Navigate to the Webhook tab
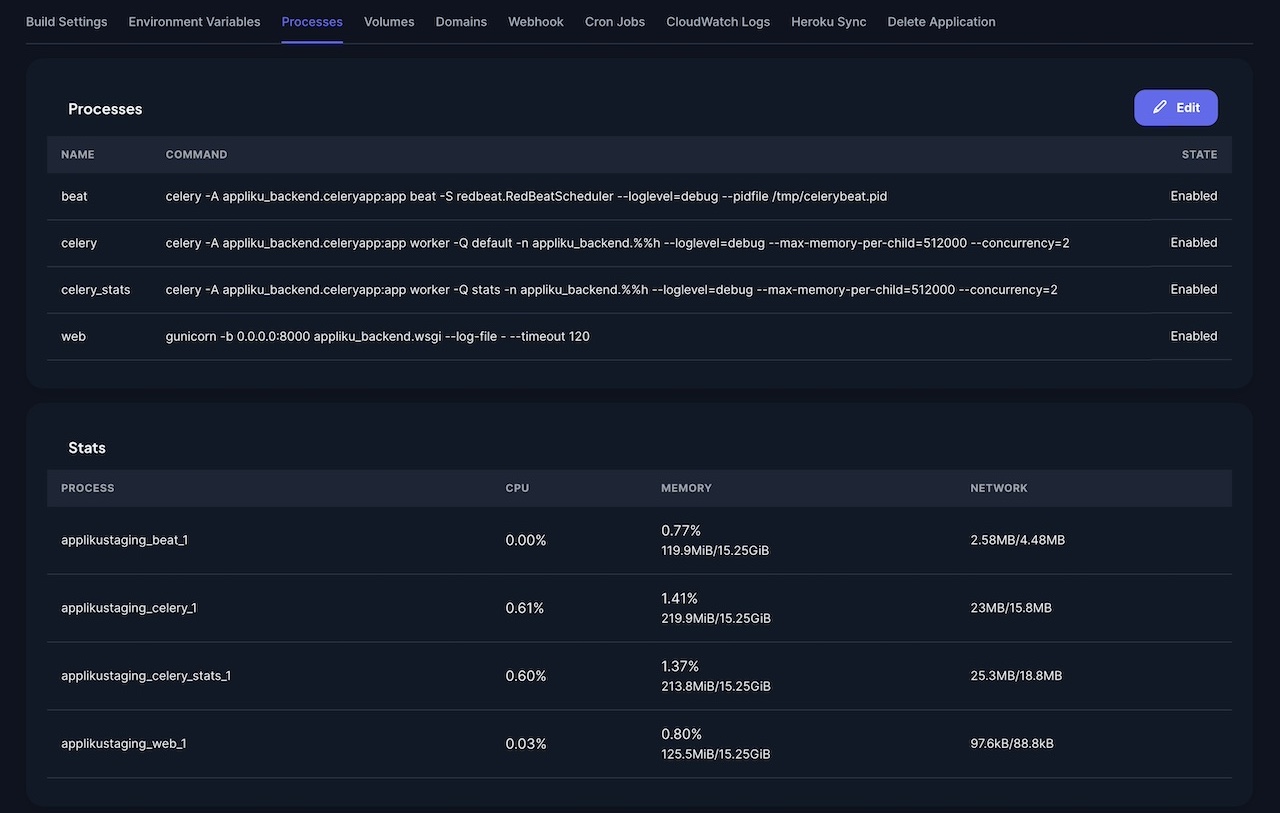 pos(536,21)
